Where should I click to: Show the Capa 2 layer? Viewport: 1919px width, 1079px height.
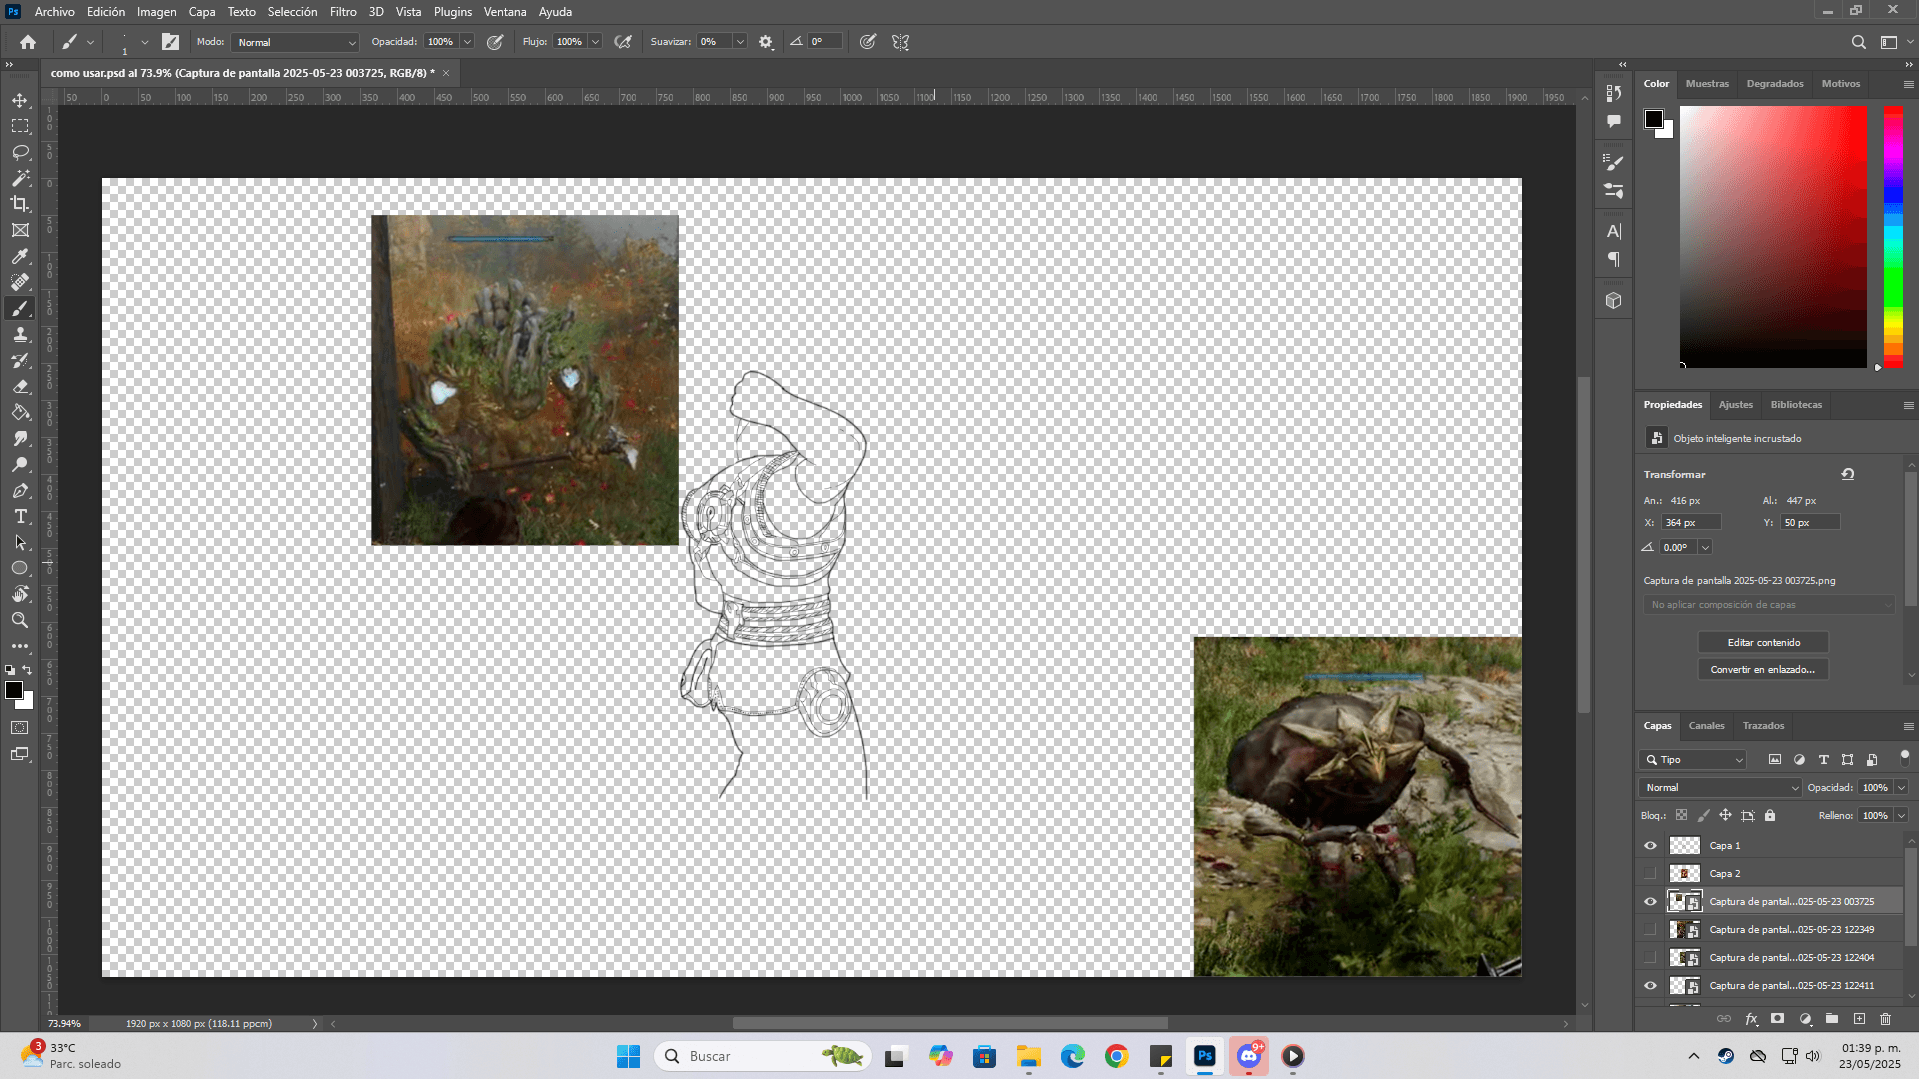(1650, 874)
